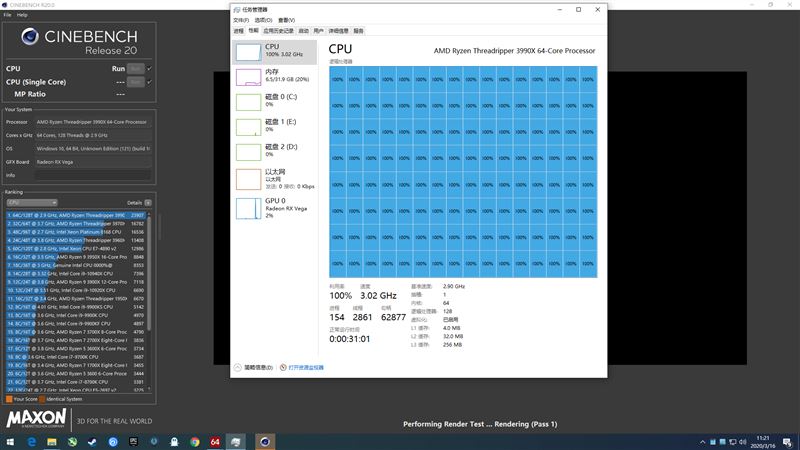Click the Identical System legend swatch

click(42, 399)
